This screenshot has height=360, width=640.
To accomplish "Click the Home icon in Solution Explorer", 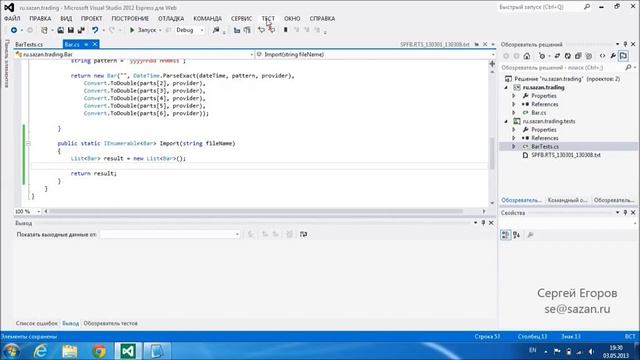I will 527,56.
